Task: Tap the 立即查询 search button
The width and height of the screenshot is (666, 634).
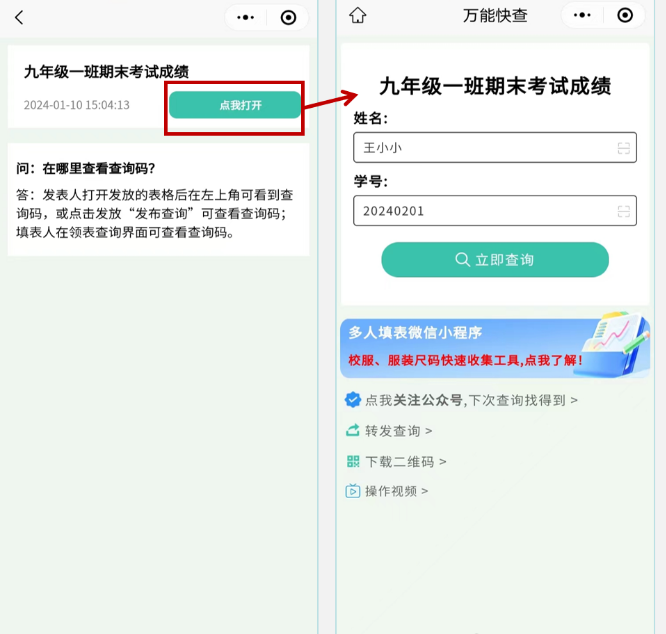Action: coord(495,259)
